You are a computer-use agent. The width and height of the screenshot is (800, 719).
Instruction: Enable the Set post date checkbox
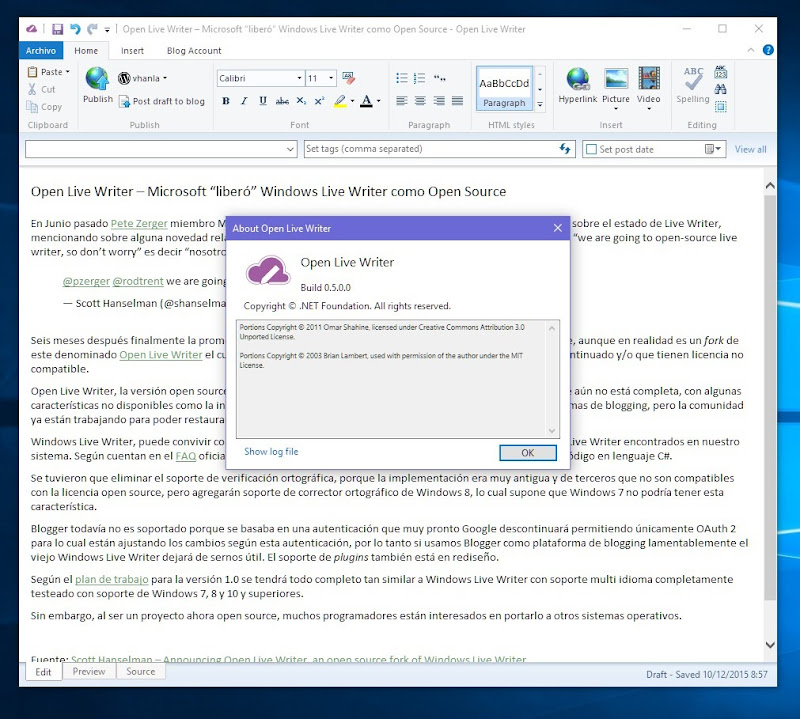[591, 149]
